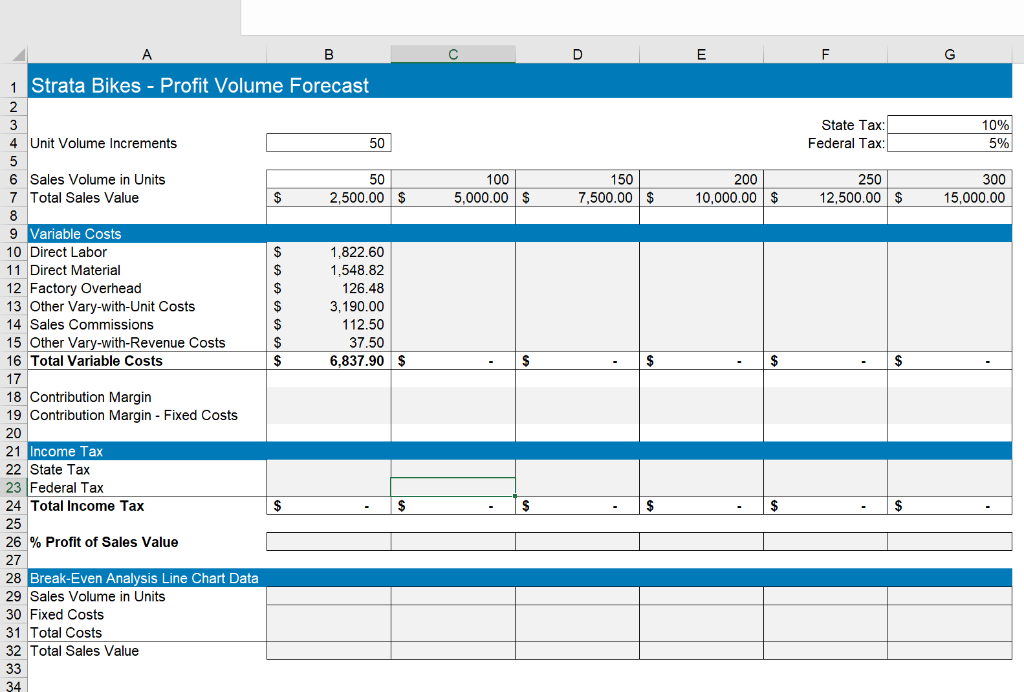The image size is (1024, 692).
Task: Click the Federal Tax 5% value cell
Action: point(948,142)
